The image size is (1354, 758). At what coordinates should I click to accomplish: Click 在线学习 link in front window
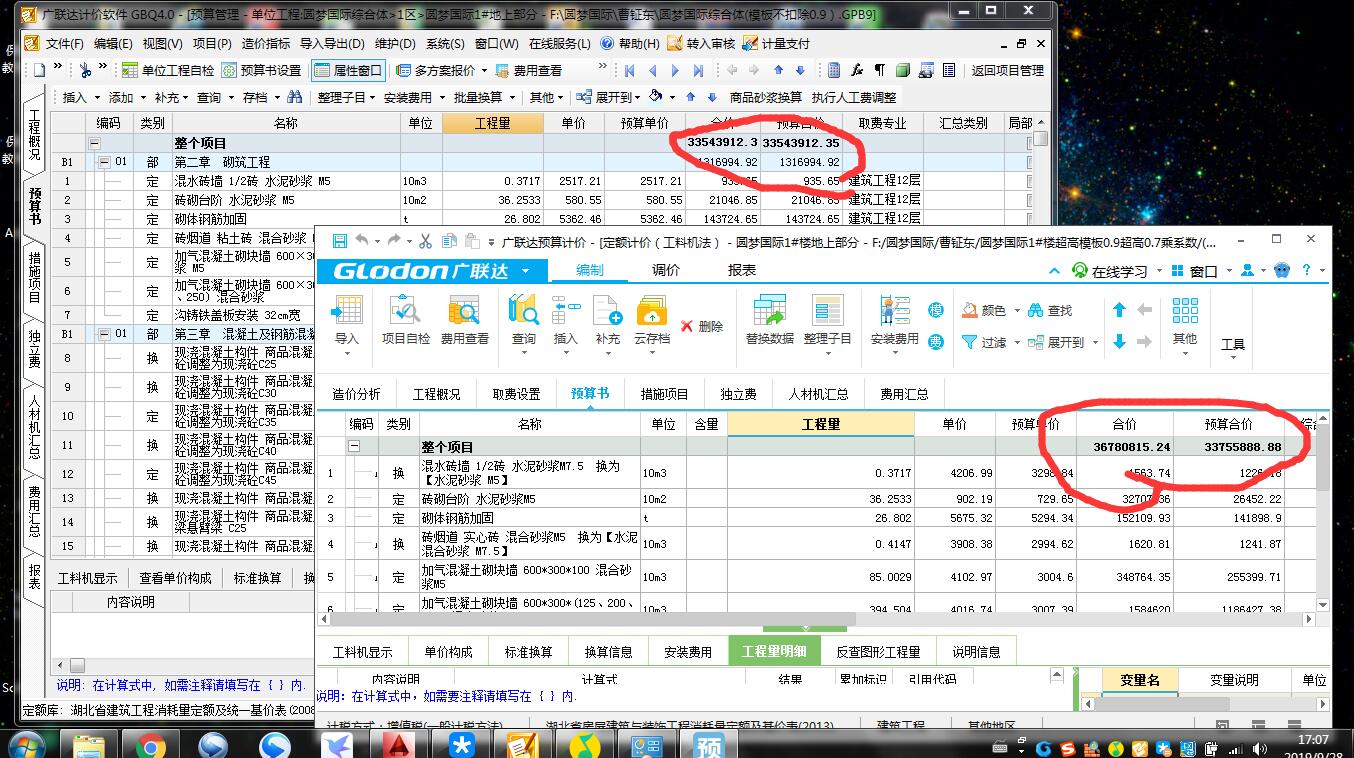pyautogui.click(x=1111, y=271)
